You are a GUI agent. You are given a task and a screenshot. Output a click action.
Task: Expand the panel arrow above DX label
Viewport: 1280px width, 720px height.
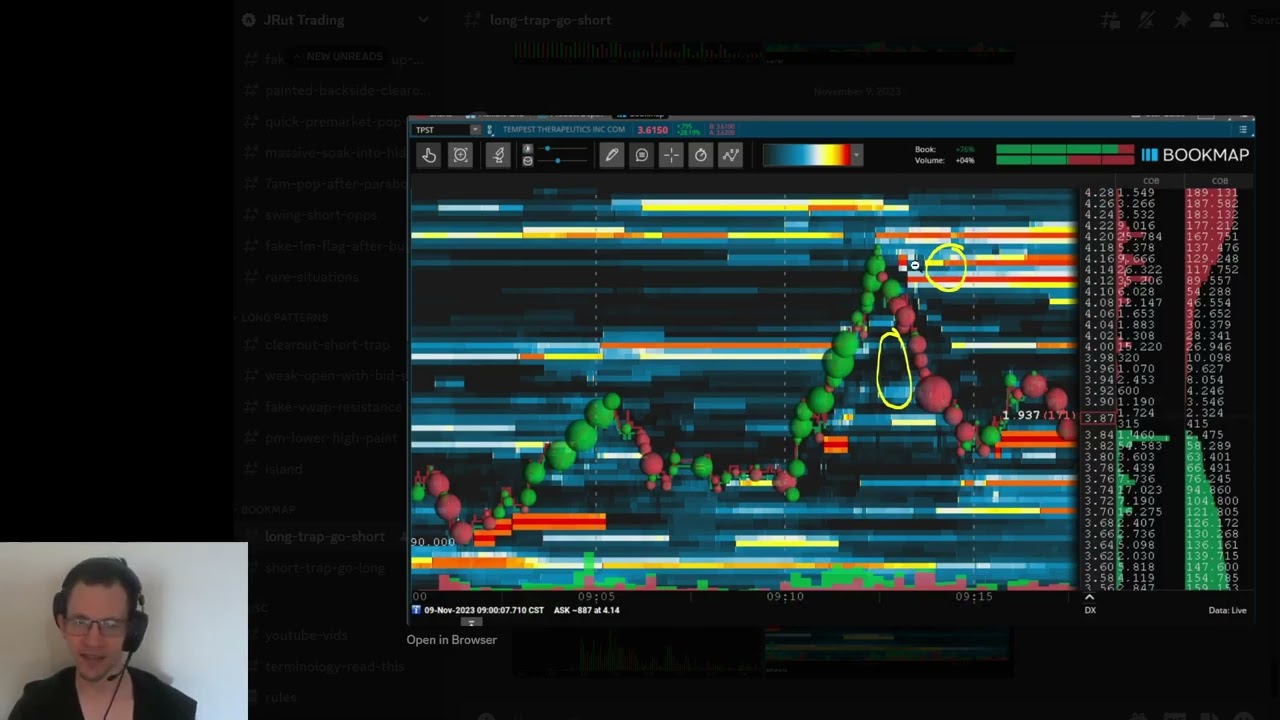(1089, 598)
